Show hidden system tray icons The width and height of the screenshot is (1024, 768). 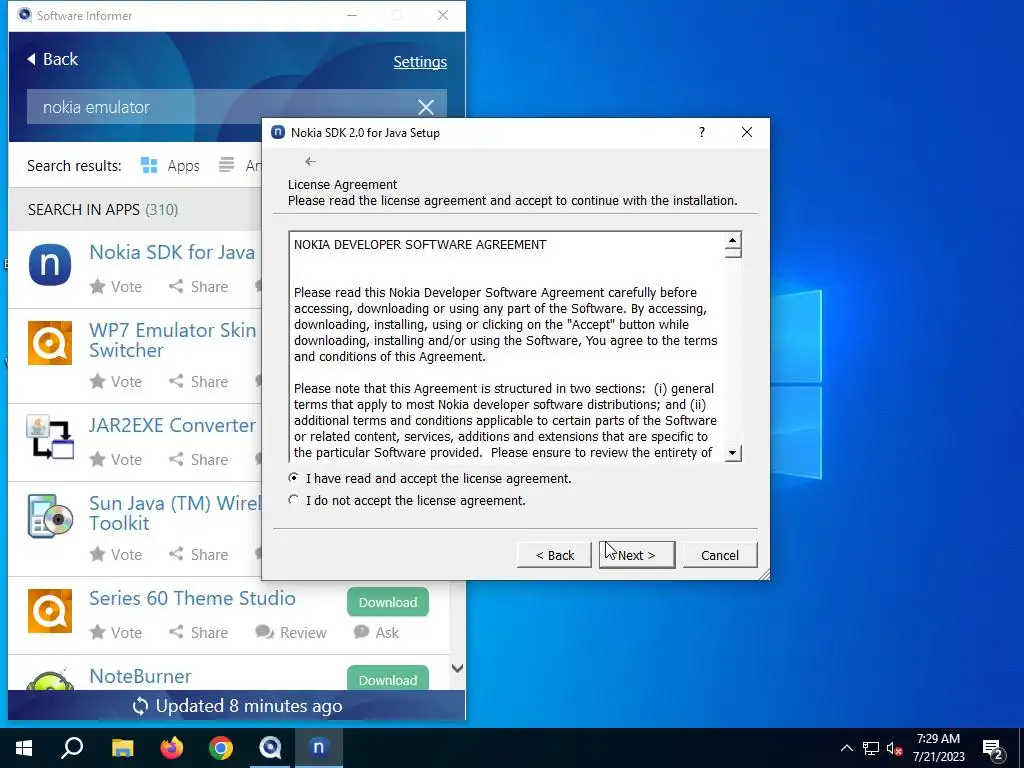(x=846, y=748)
